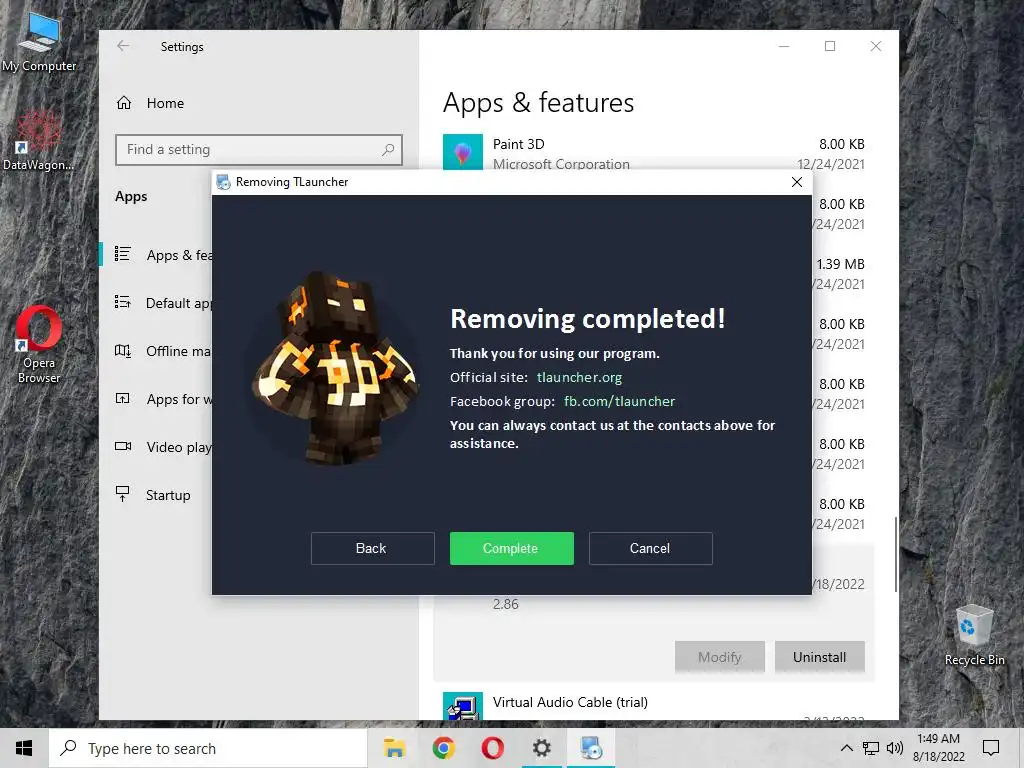Open the tlauncher.org official site link

(579, 377)
